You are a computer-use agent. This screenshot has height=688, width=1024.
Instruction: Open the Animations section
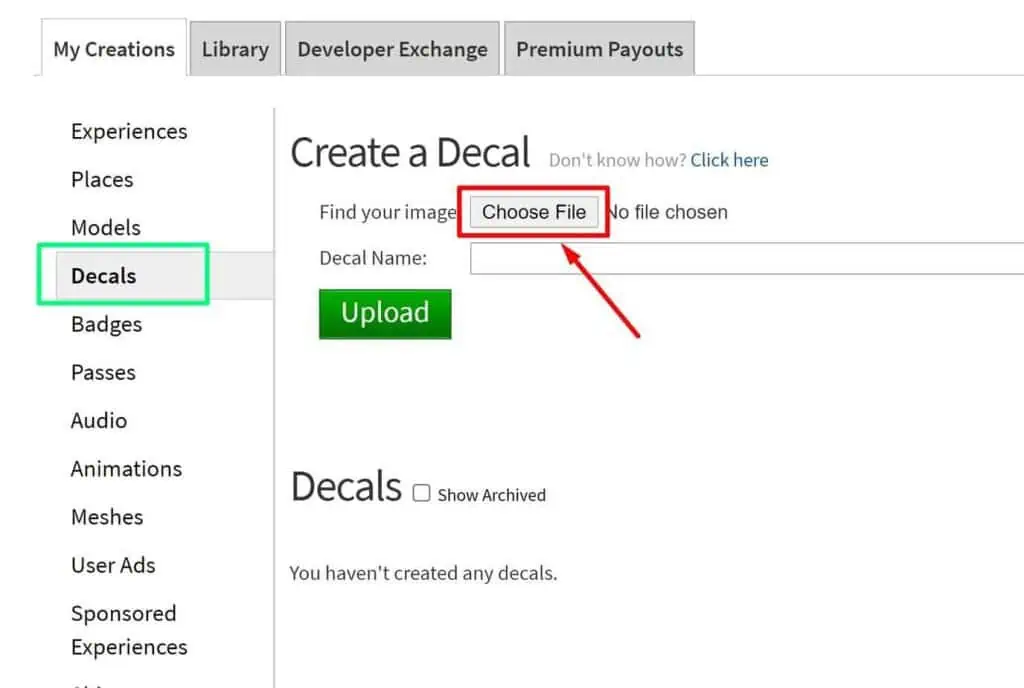[126, 468]
